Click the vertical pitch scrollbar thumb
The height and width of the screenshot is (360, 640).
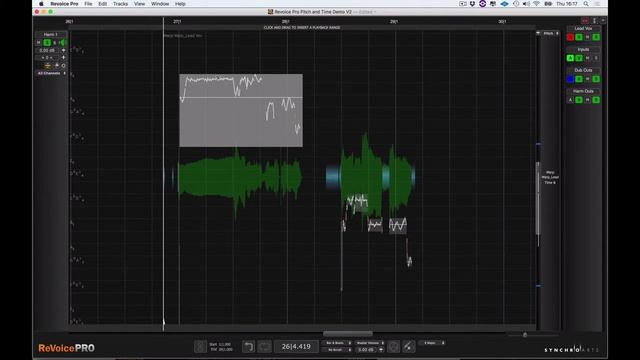[x=538, y=199]
